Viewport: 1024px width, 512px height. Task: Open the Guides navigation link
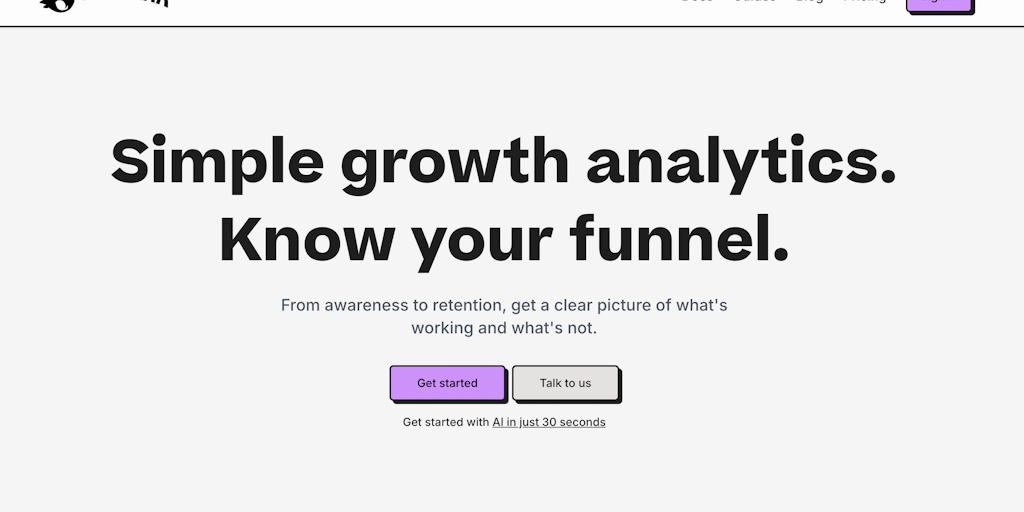click(x=754, y=2)
